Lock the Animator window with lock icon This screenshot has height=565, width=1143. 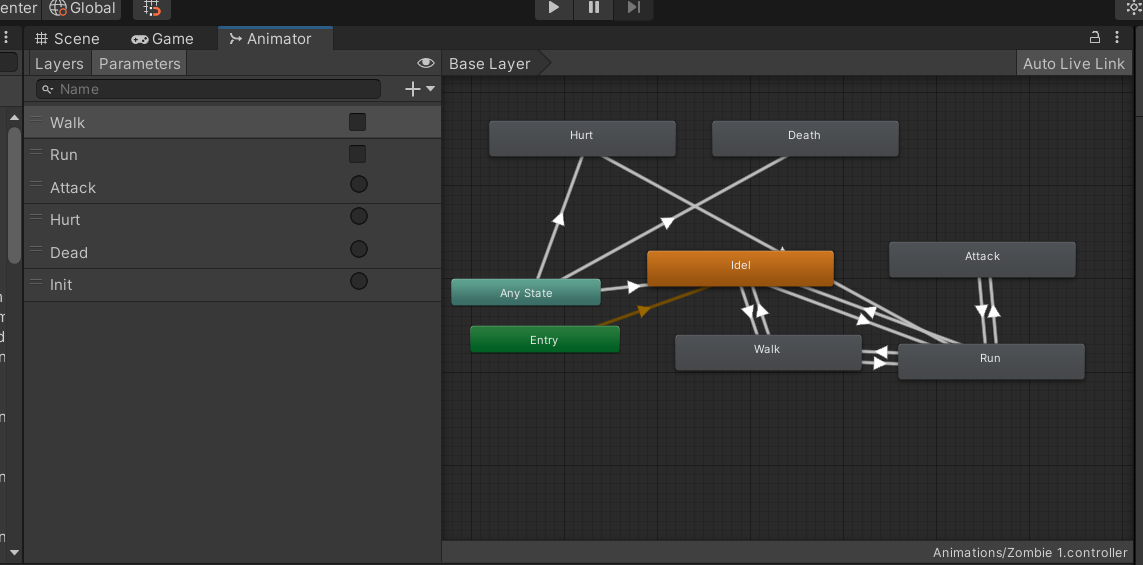[x=1095, y=37]
